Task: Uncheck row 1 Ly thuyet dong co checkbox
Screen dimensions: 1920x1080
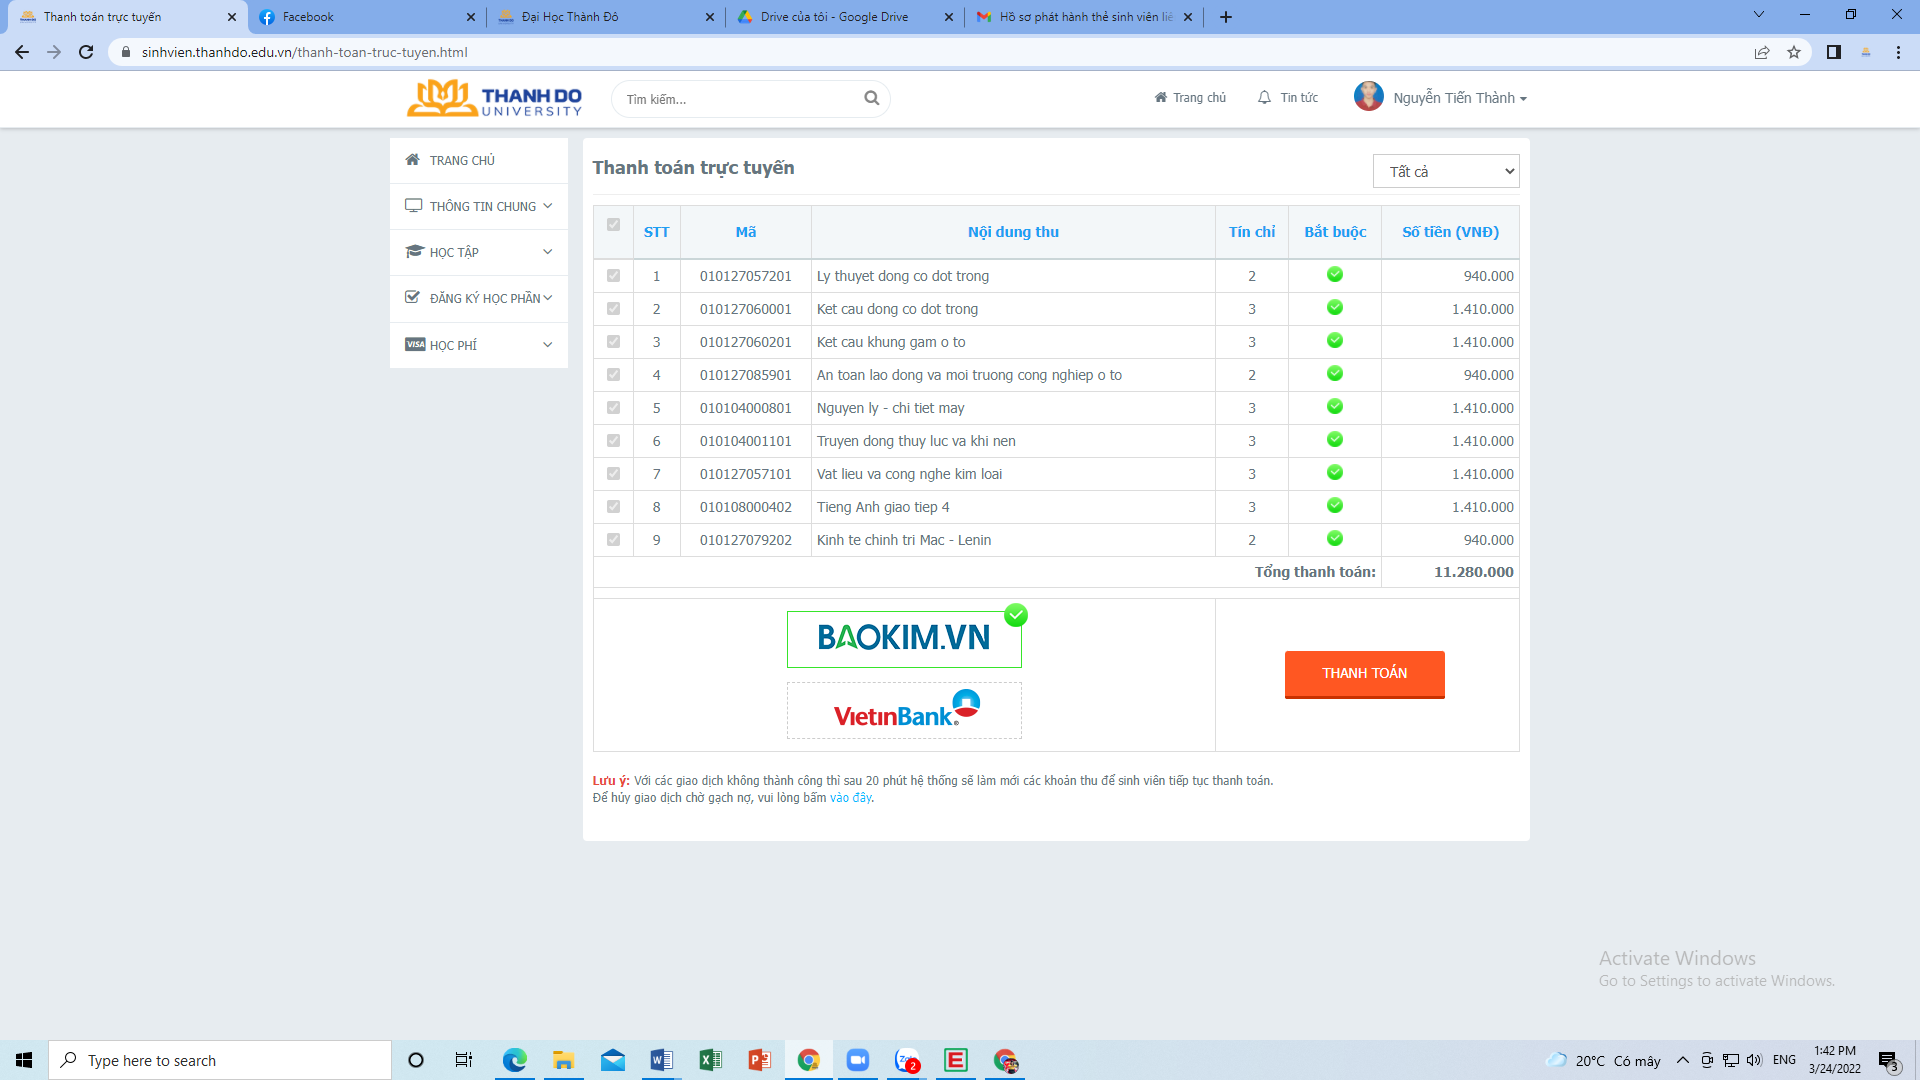Action: point(613,276)
